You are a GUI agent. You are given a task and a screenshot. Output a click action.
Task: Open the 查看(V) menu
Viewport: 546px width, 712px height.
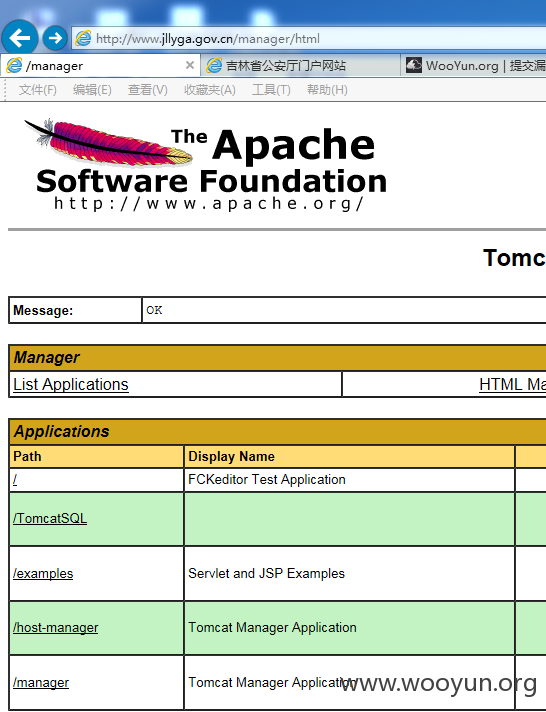[148, 90]
